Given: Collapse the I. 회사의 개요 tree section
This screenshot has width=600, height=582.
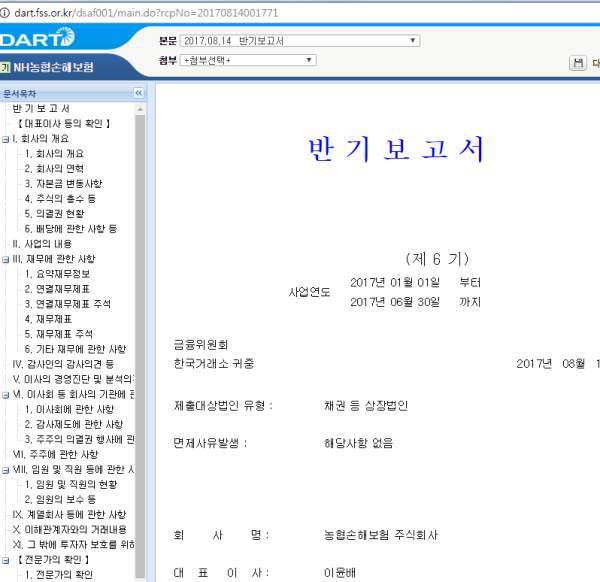Looking at the screenshot, I should coord(5,139).
